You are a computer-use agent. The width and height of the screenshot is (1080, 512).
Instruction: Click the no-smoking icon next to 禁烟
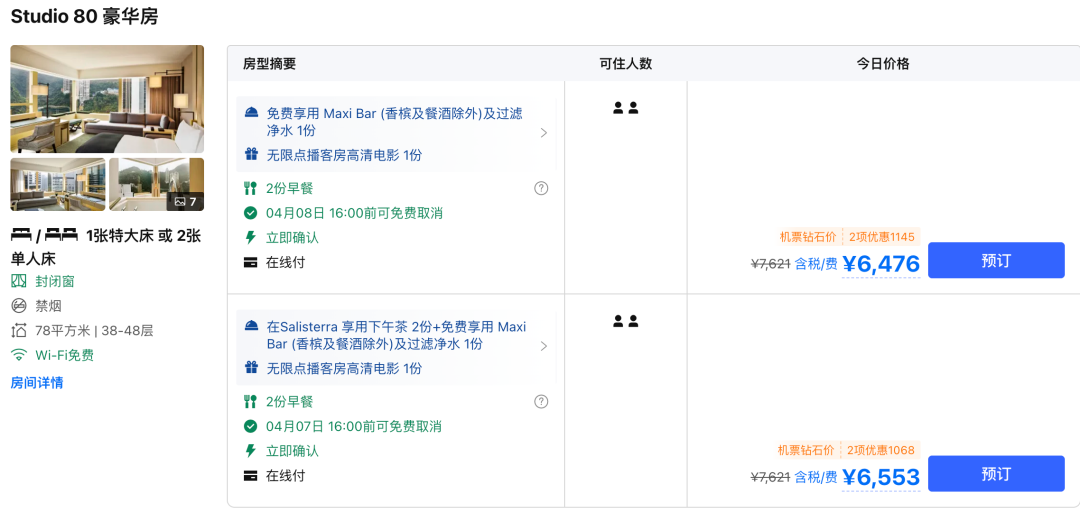click(18, 306)
